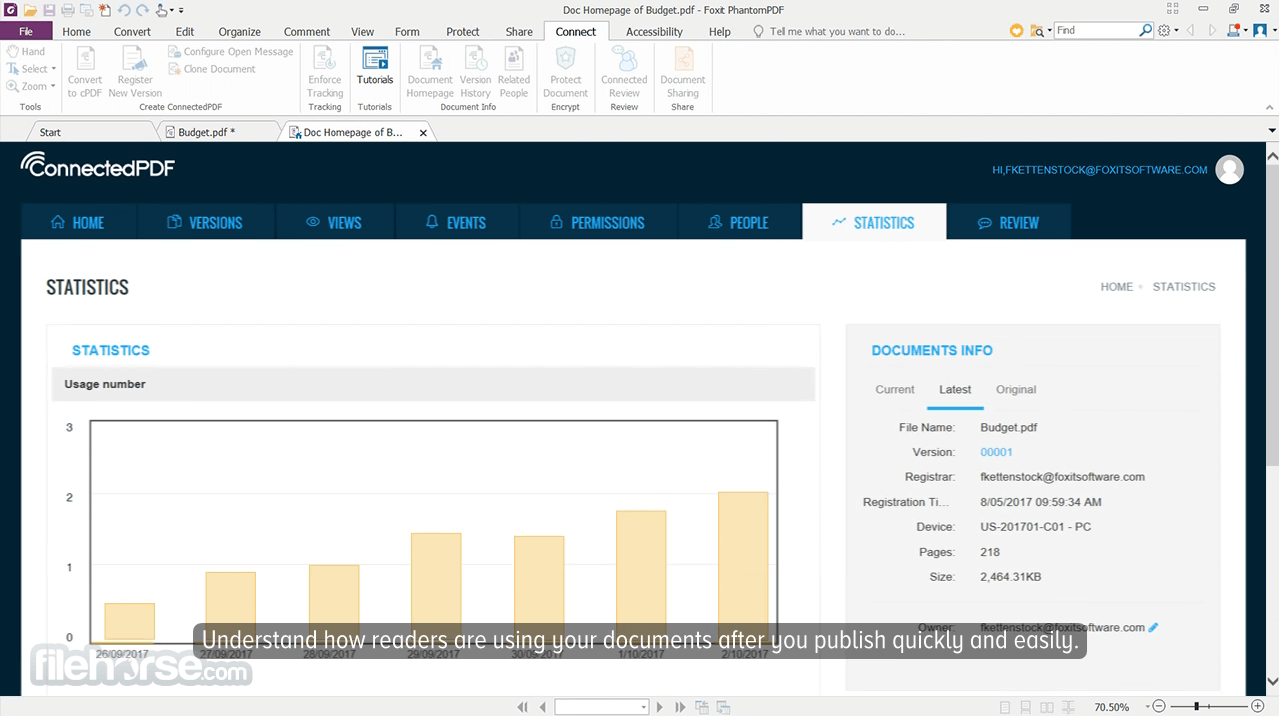This screenshot has height=716, width=1279.
Task: Open the VERSIONS tab in ConnectedPDF
Action: click(x=205, y=222)
